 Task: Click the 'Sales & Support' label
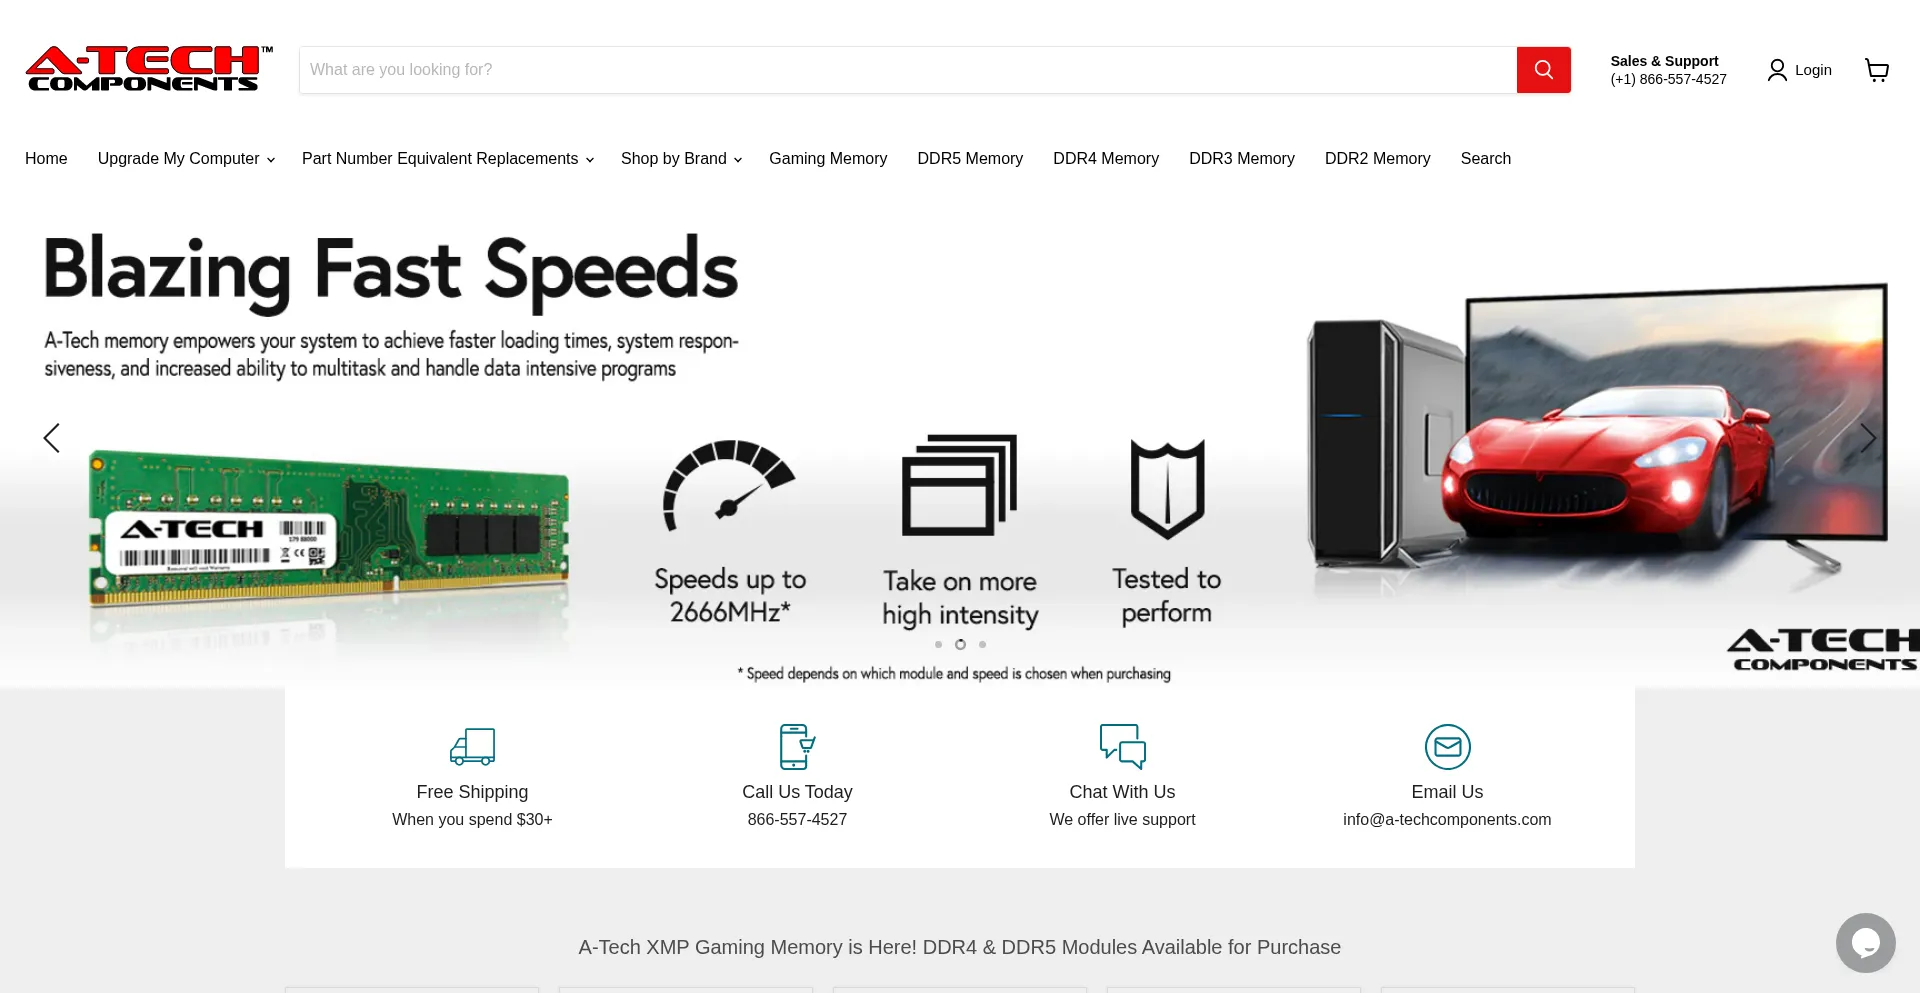pos(1664,61)
